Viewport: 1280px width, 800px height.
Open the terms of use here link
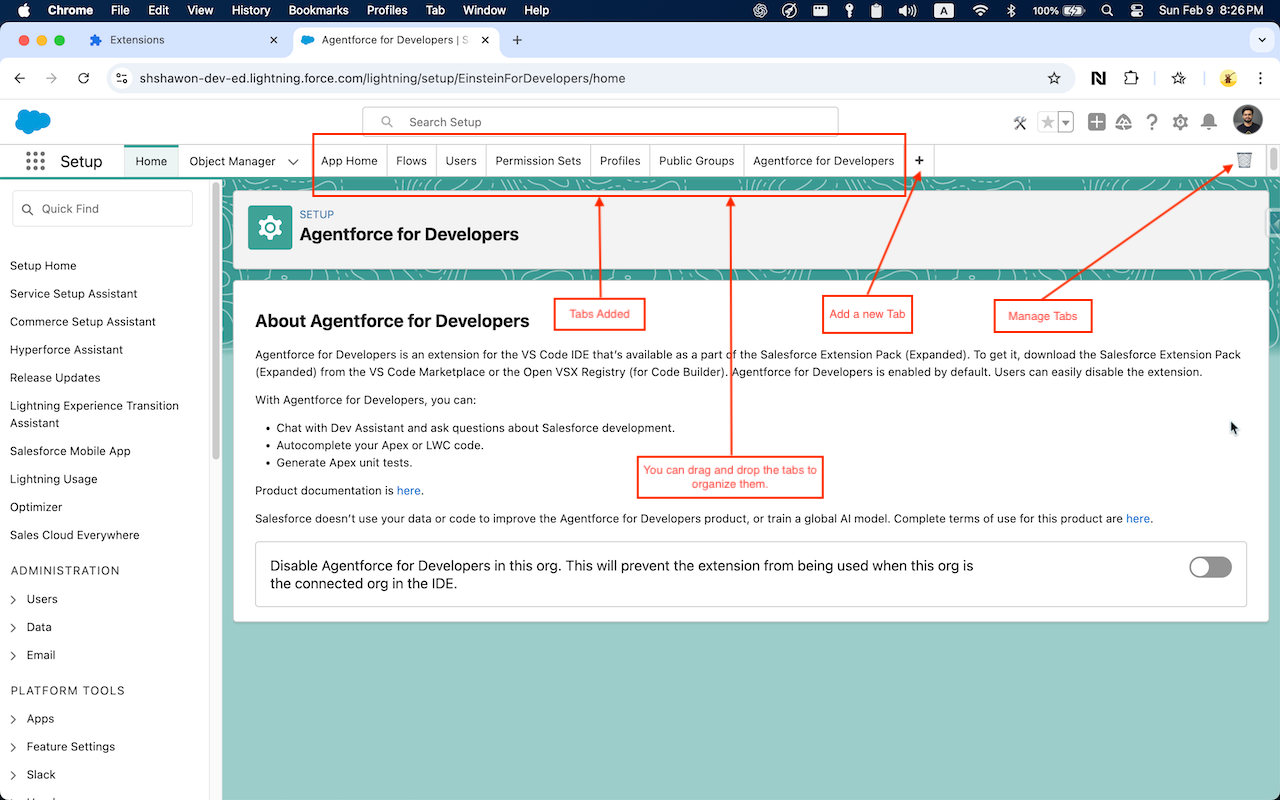pyautogui.click(x=1137, y=519)
